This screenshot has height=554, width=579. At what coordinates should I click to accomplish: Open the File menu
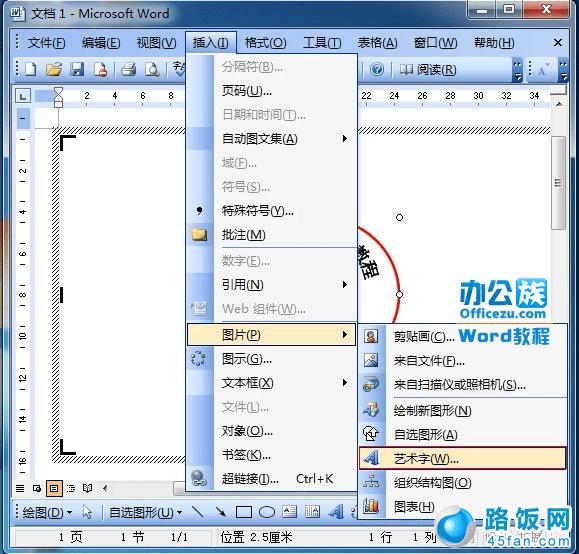47,43
